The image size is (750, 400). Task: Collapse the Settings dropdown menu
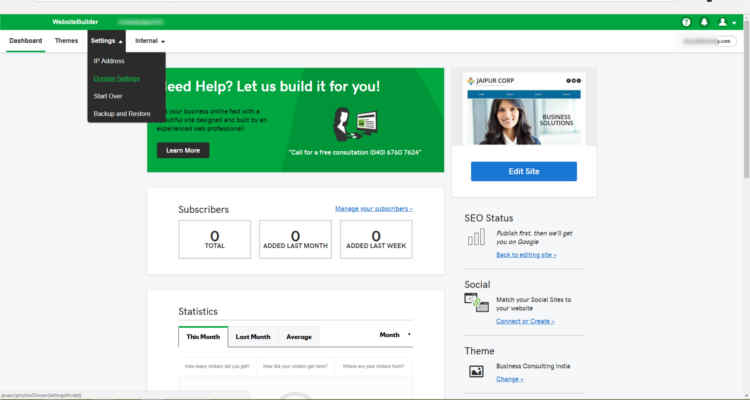(x=106, y=41)
